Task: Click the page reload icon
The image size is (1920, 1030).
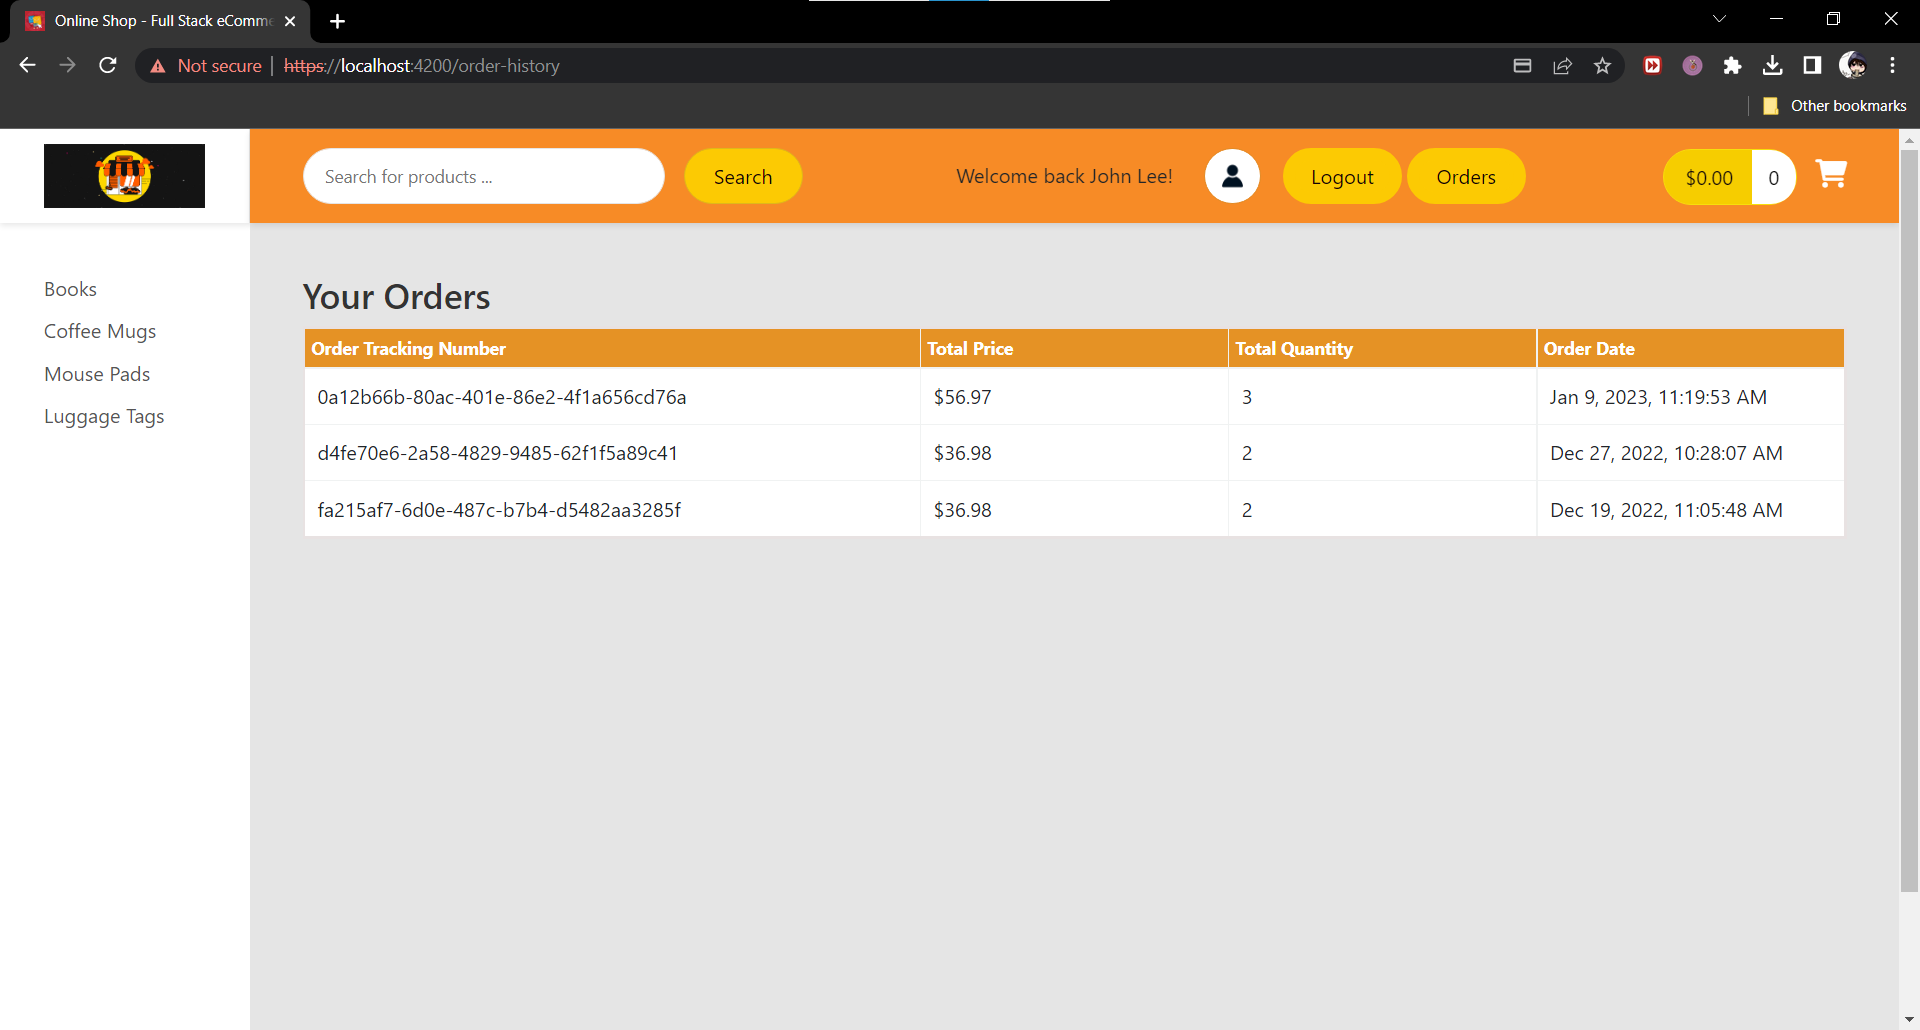Action: pos(107,65)
